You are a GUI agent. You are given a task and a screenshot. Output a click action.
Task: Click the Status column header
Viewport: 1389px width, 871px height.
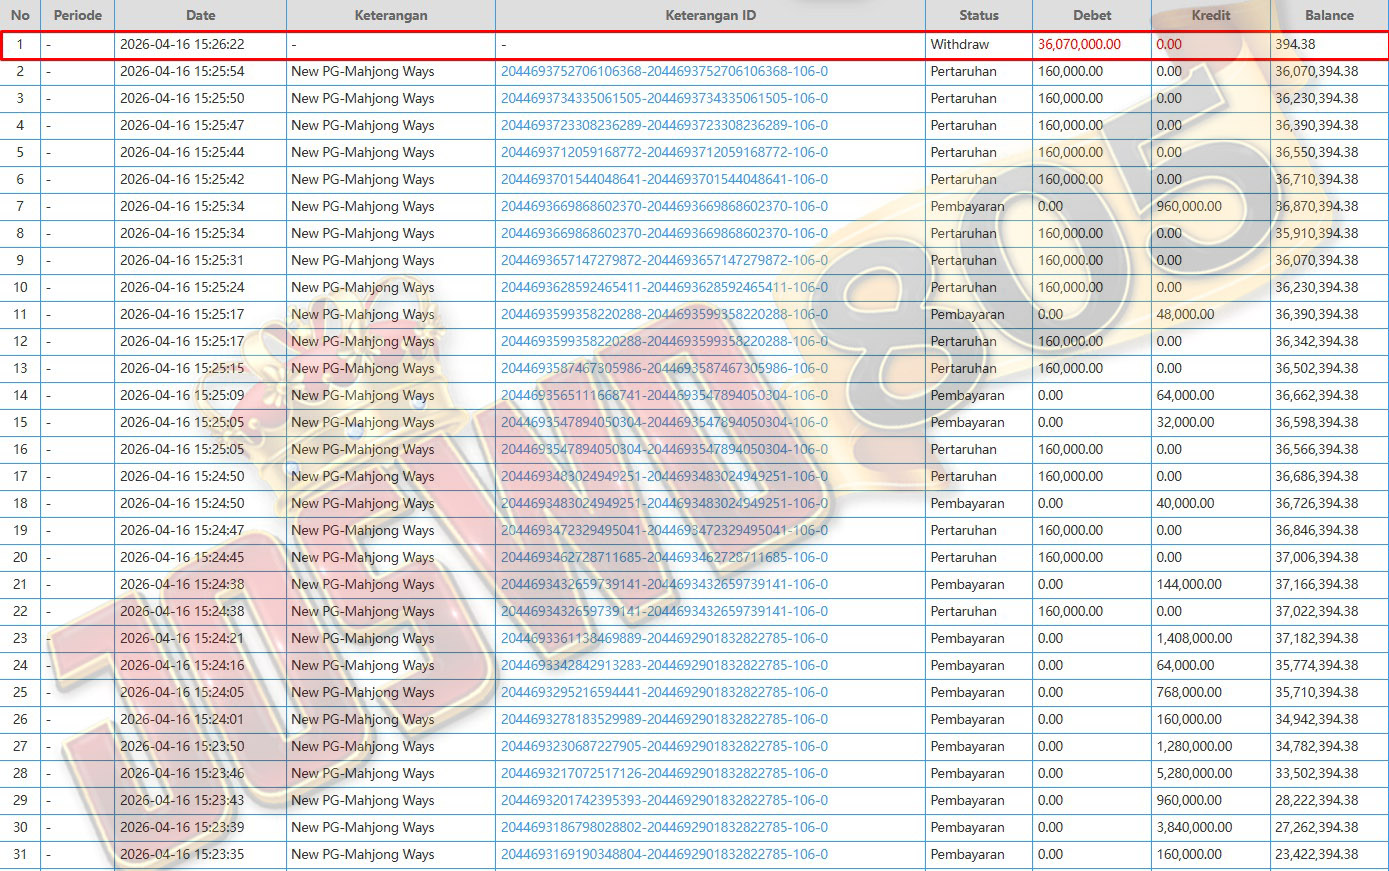click(x=978, y=15)
